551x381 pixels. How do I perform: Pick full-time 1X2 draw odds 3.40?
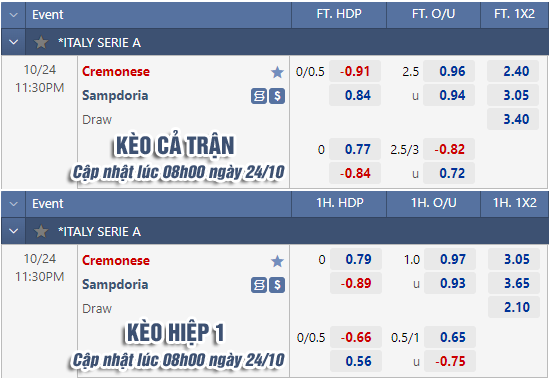(513, 119)
